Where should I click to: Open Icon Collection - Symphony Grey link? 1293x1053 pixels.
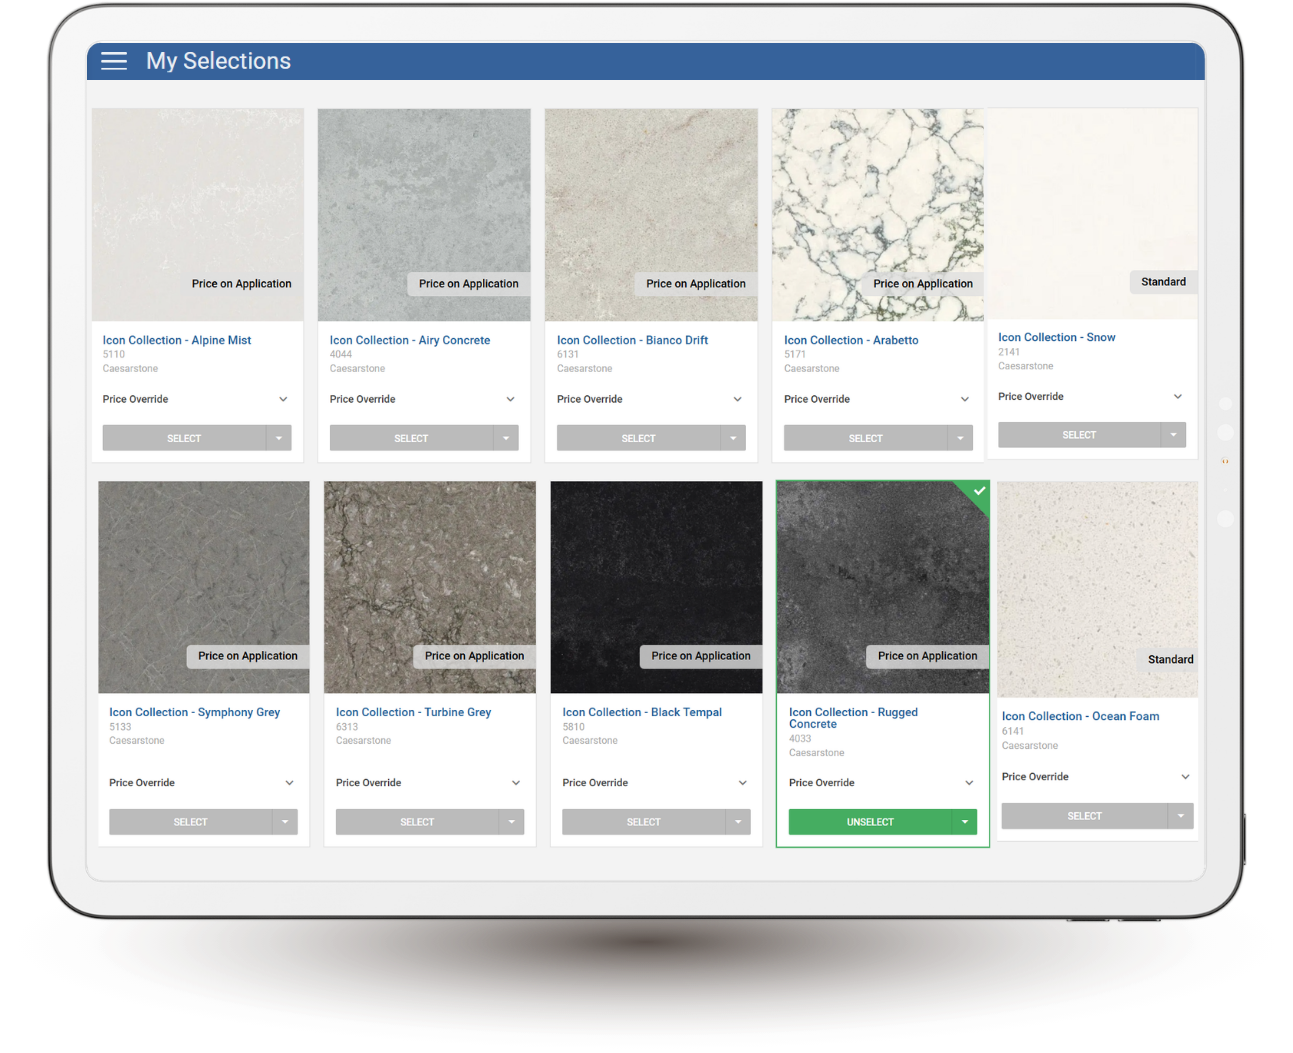click(194, 712)
